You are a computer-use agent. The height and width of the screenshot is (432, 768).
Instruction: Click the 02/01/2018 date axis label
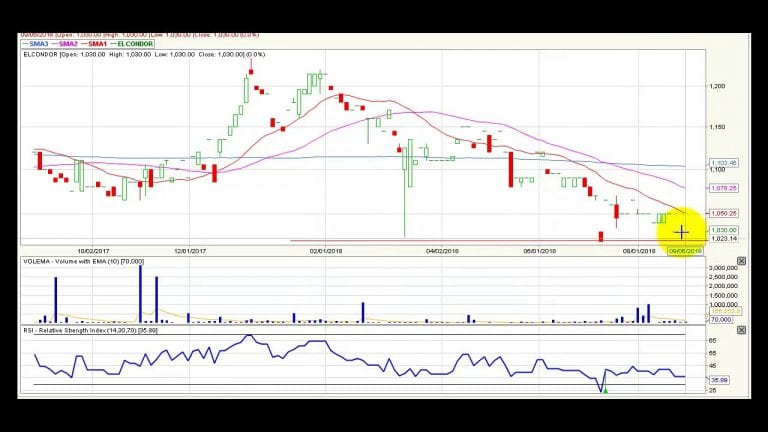click(x=326, y=251)
